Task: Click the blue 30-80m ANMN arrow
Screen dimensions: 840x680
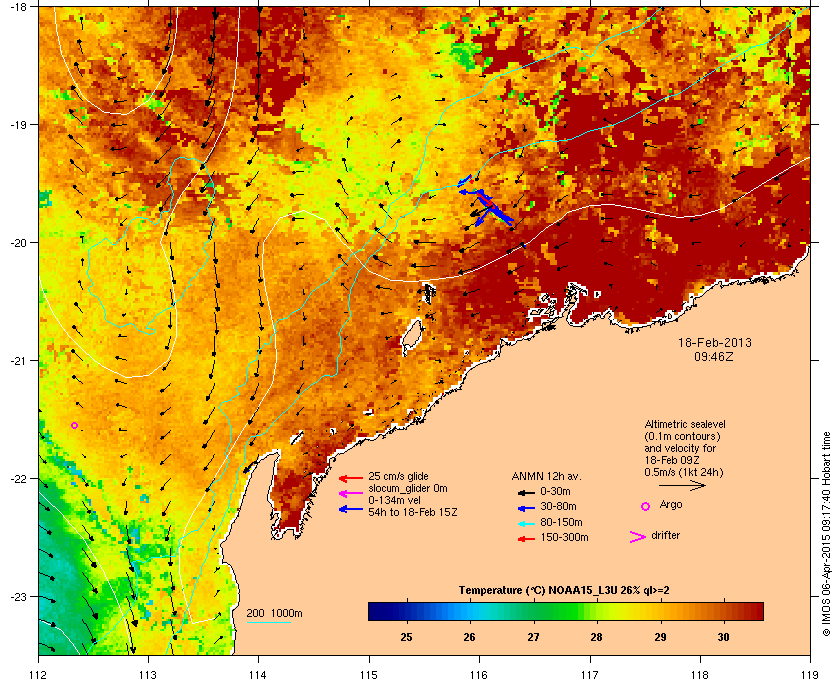Action: pos(526,508)
